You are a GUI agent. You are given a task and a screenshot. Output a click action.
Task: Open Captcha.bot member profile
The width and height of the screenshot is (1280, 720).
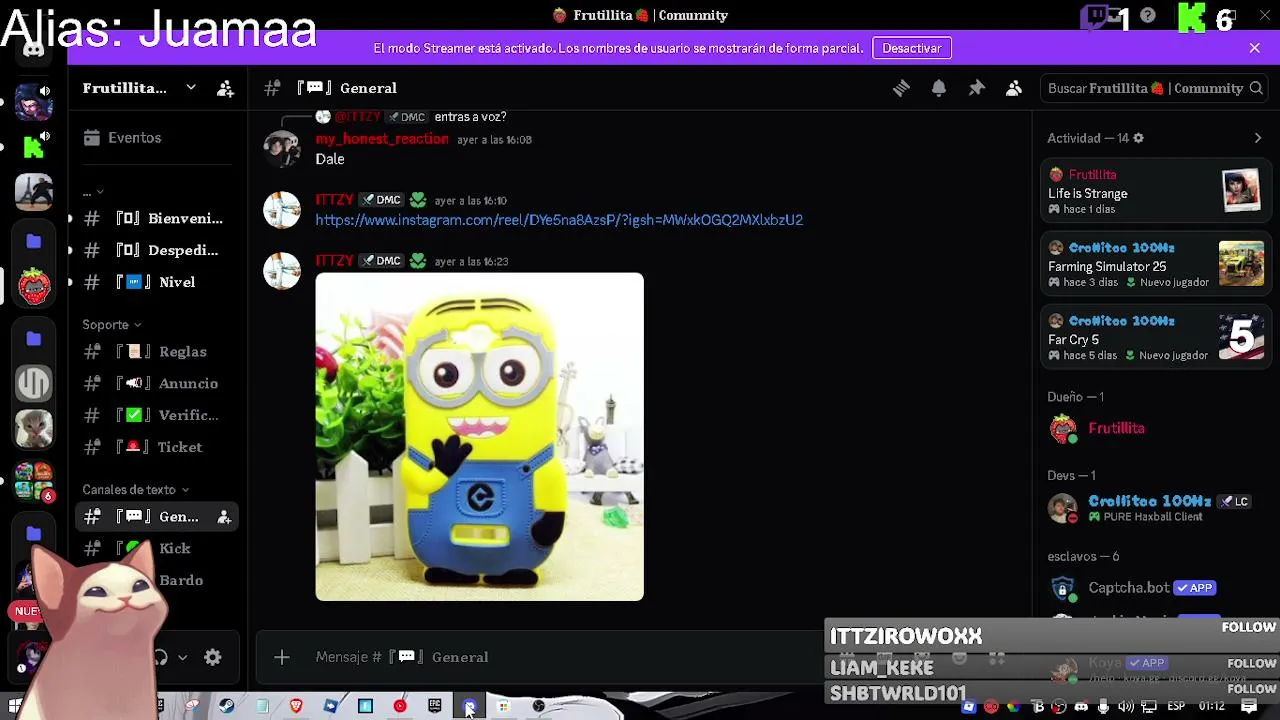pos(1155,588)
